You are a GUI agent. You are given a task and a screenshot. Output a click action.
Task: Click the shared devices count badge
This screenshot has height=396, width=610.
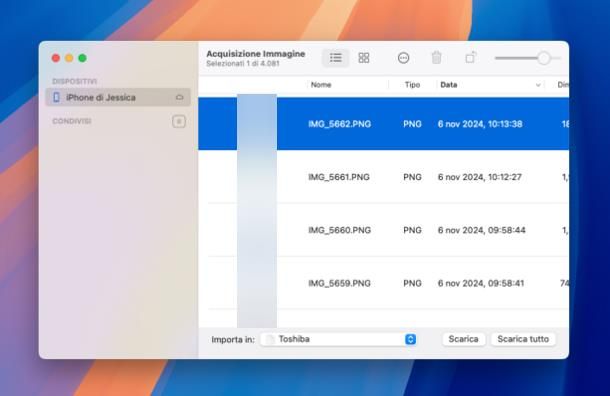tap(179, 122)
